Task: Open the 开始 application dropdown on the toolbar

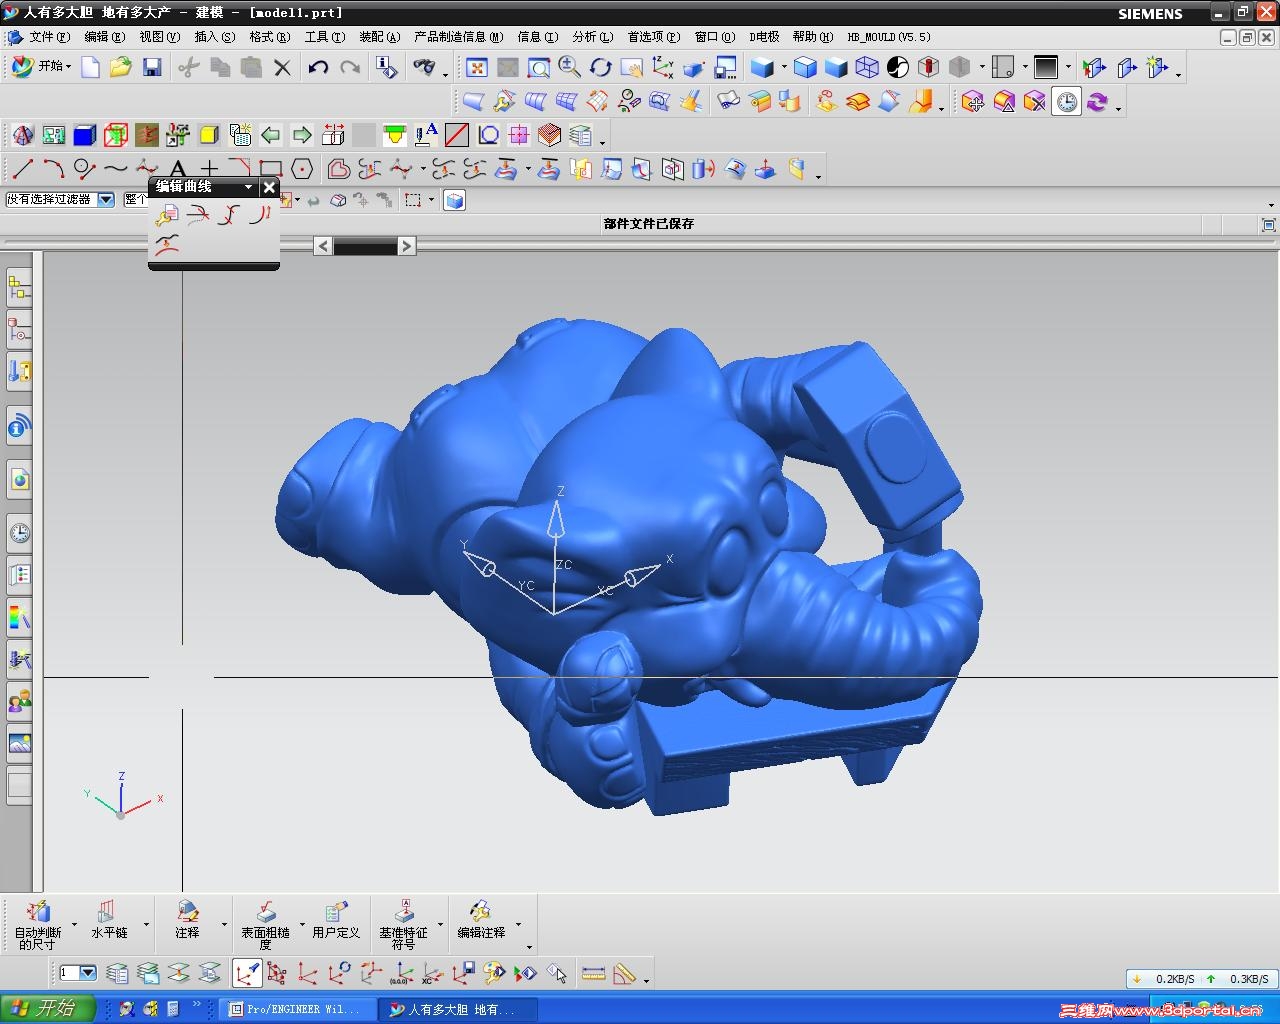Action: (41, 66)
